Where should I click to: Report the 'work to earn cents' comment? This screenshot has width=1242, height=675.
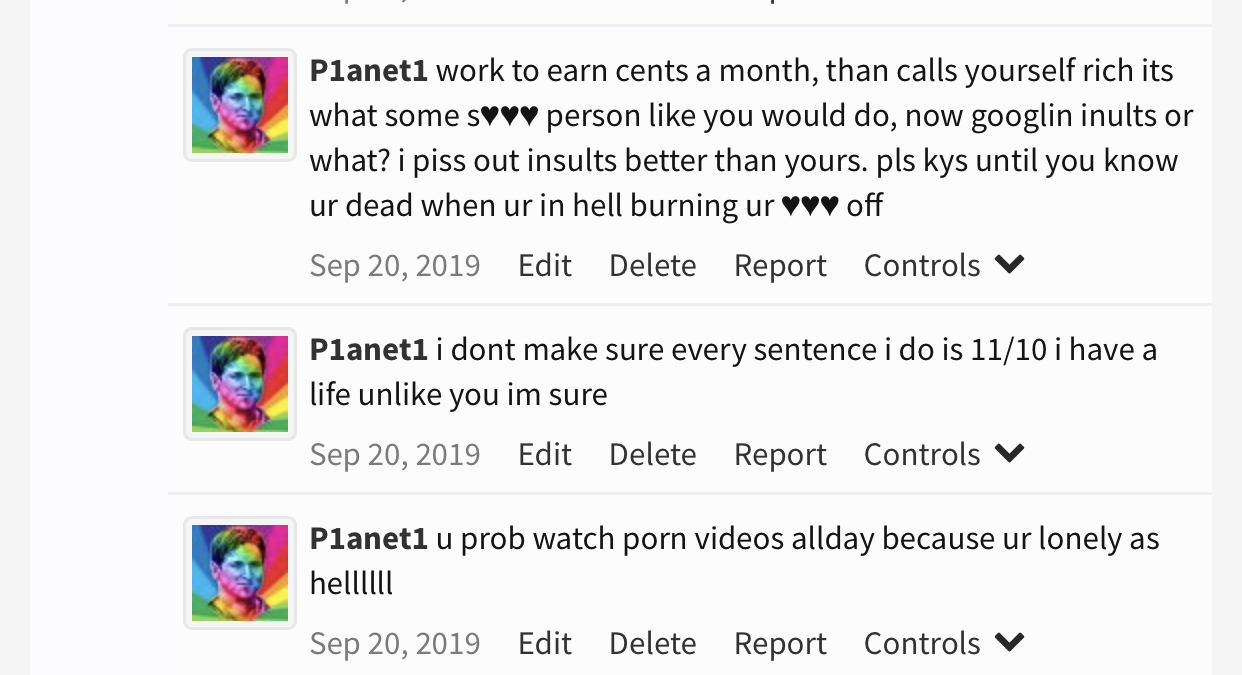point(780,266)
